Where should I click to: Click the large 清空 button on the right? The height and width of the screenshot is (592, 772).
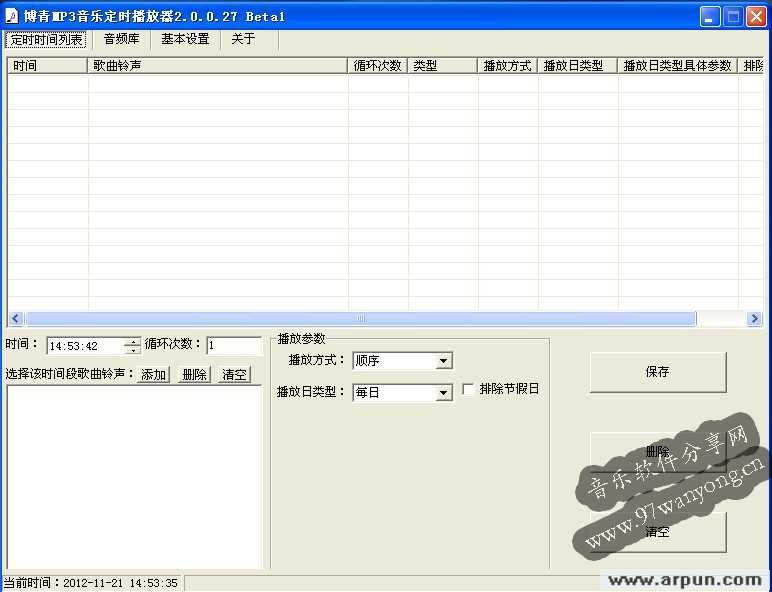[x=658, y=532]
